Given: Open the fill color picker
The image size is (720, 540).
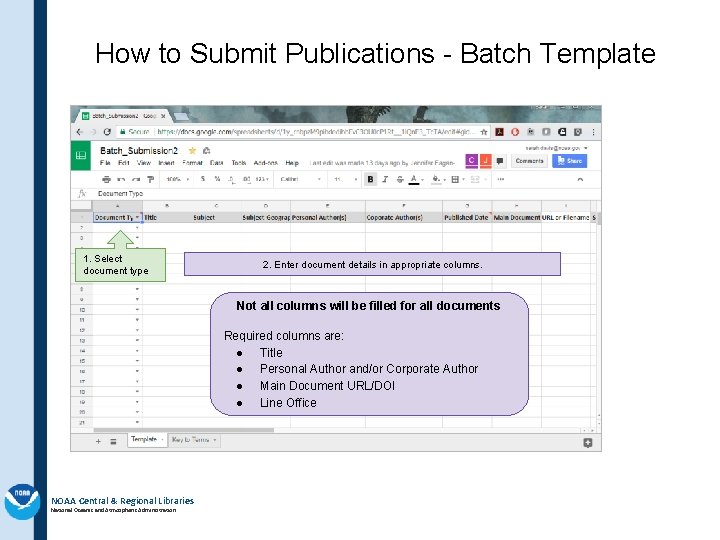Looking at the screenshot, I should 438,179.
